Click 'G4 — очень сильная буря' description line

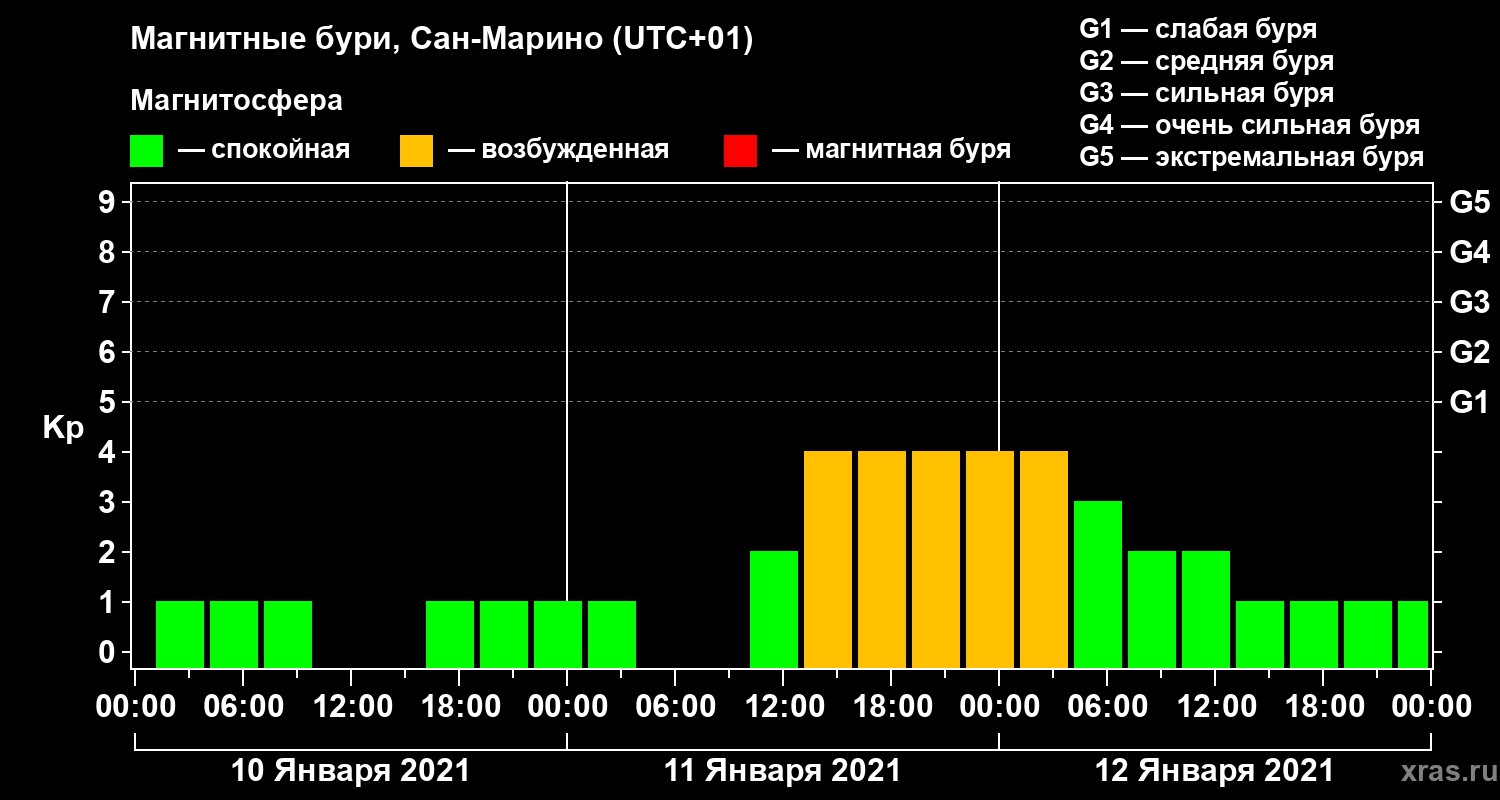point(1250,125)
